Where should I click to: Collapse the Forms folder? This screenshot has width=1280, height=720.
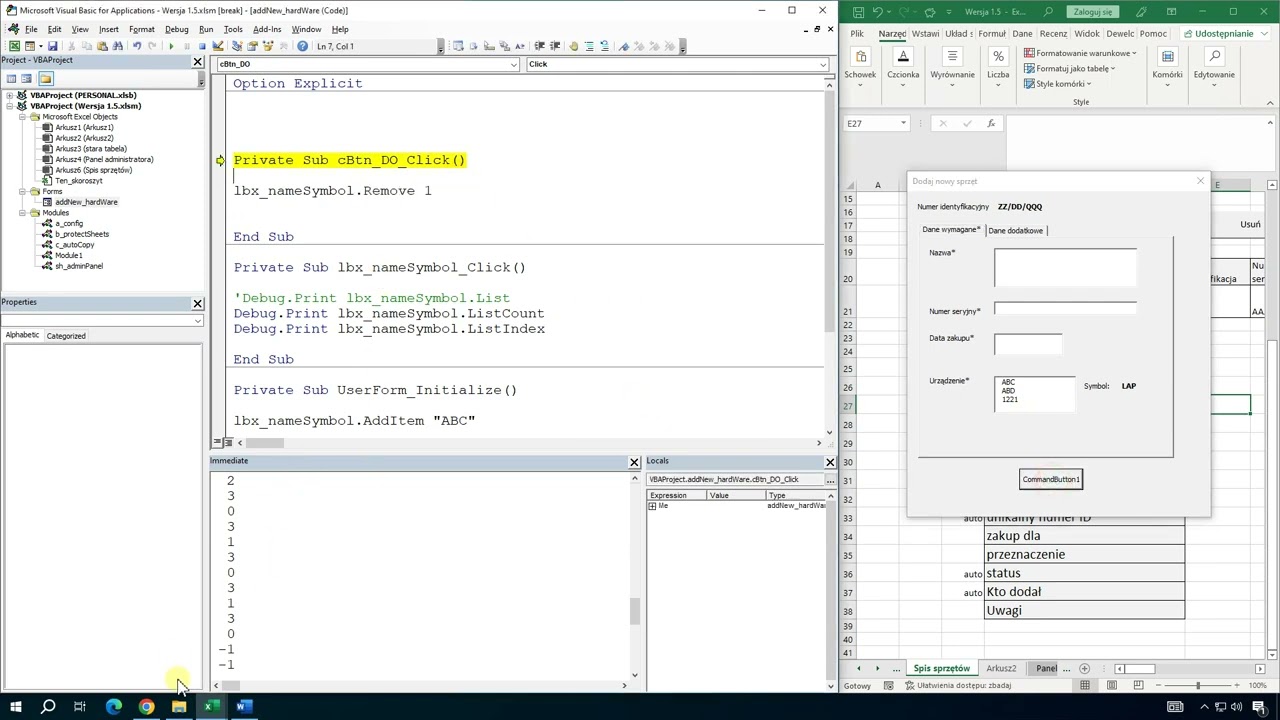tap(22, 191)
